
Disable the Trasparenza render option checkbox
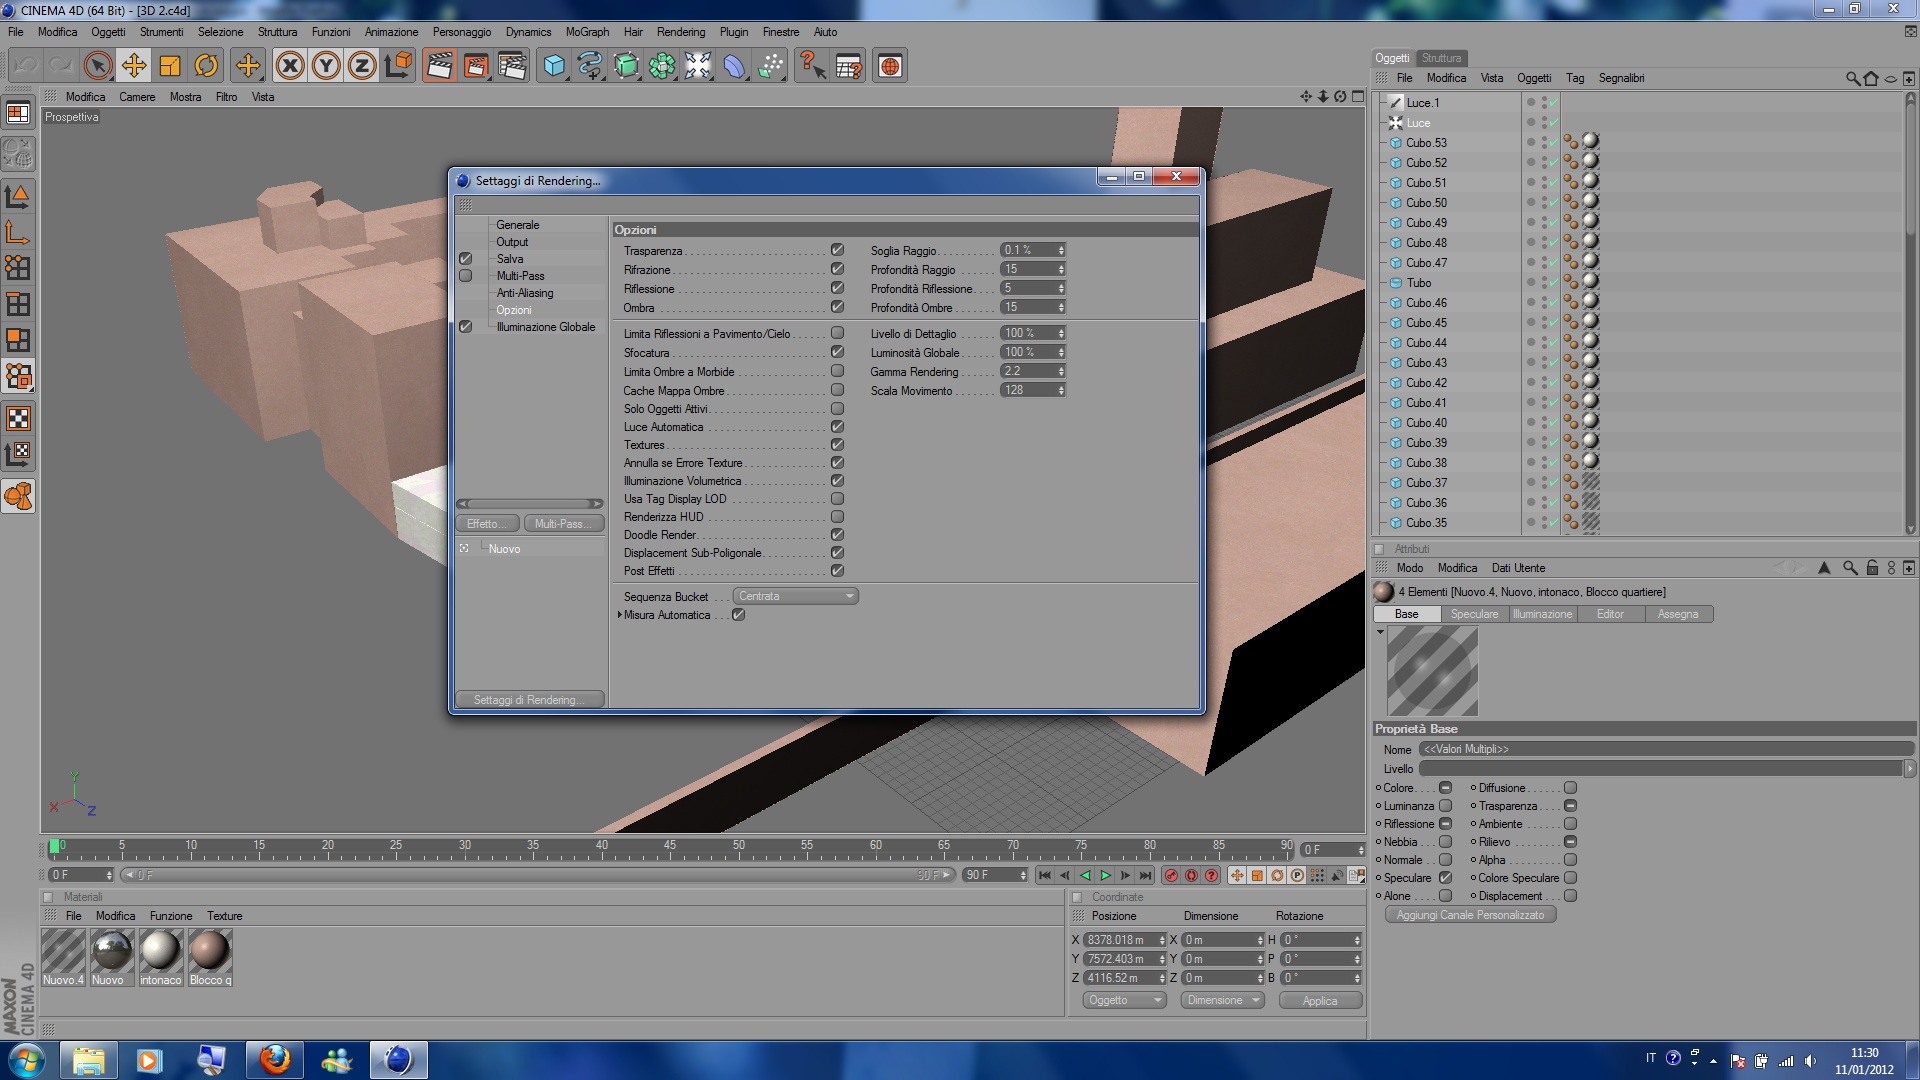(837, 250)
